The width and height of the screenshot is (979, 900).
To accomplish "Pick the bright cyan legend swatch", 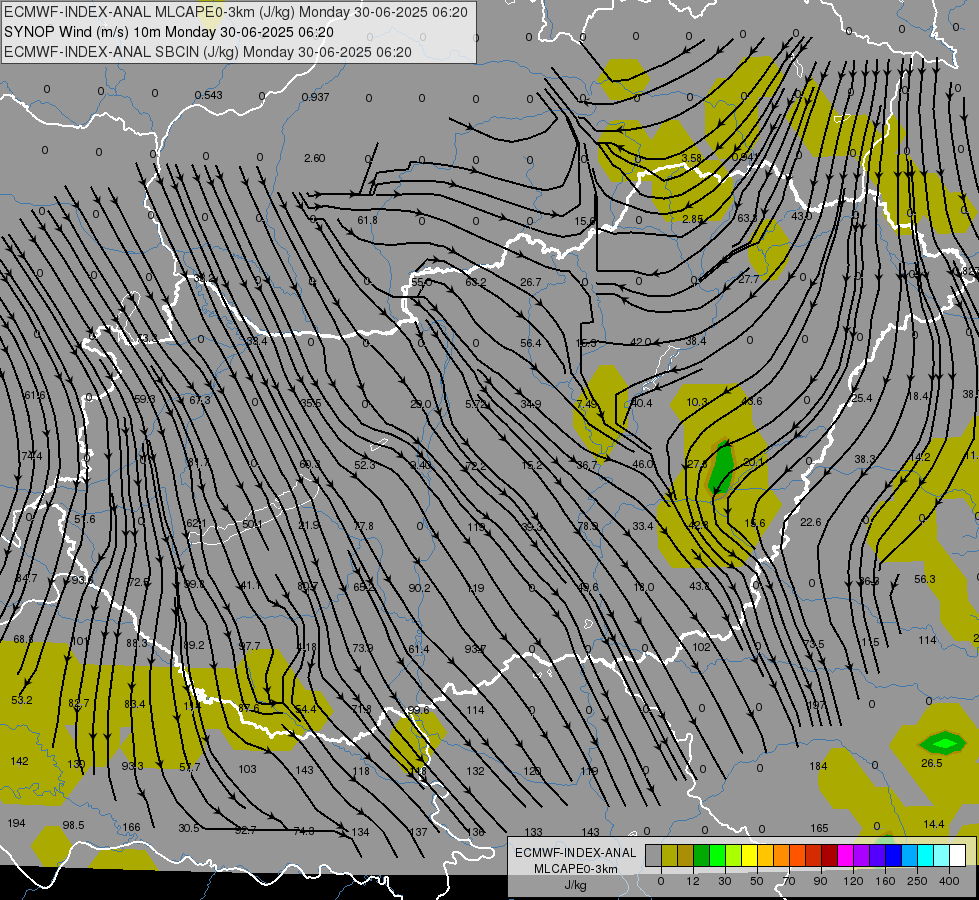I will click(x=927, y=855).
